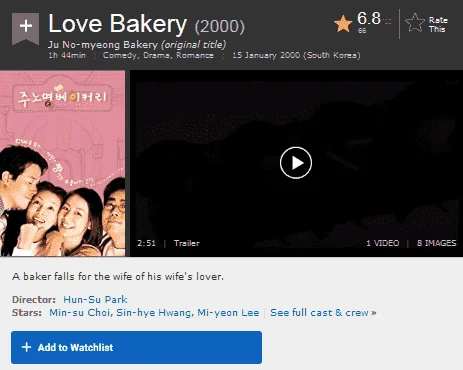
Task: Open the 15 January 2000 release date link
Action: [296, 55]
